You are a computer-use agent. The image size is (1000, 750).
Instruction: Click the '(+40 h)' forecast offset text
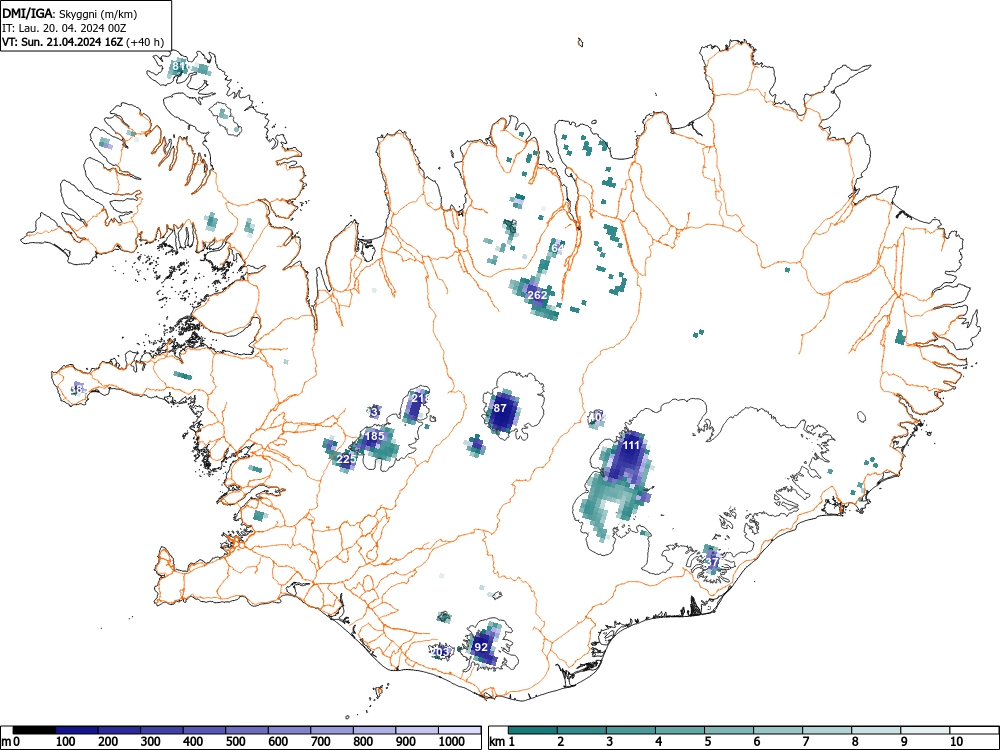click(145, 42)
